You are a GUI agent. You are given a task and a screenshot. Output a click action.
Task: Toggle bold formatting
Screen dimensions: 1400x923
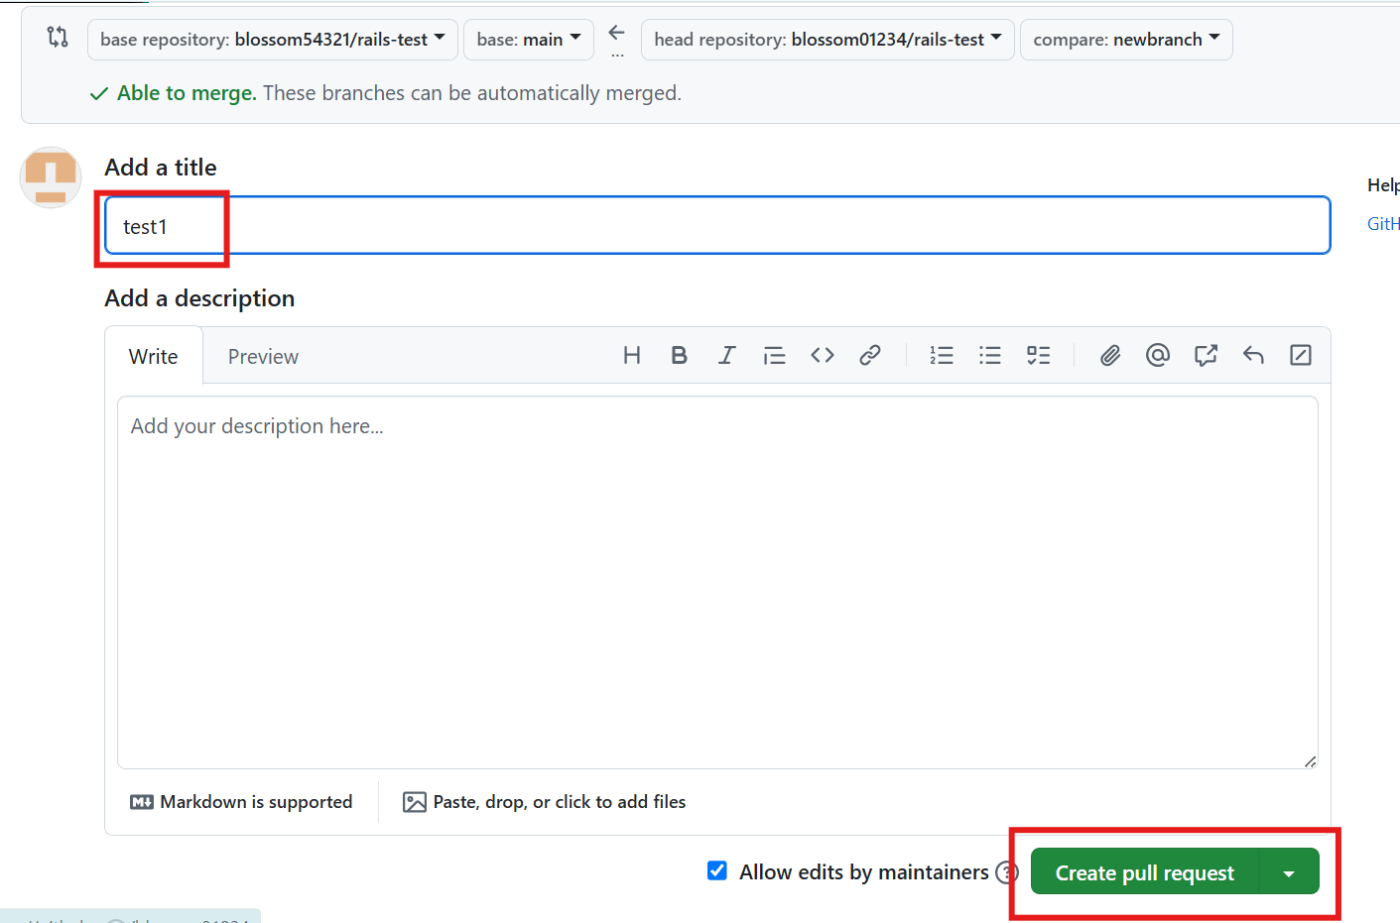[679, 355]
